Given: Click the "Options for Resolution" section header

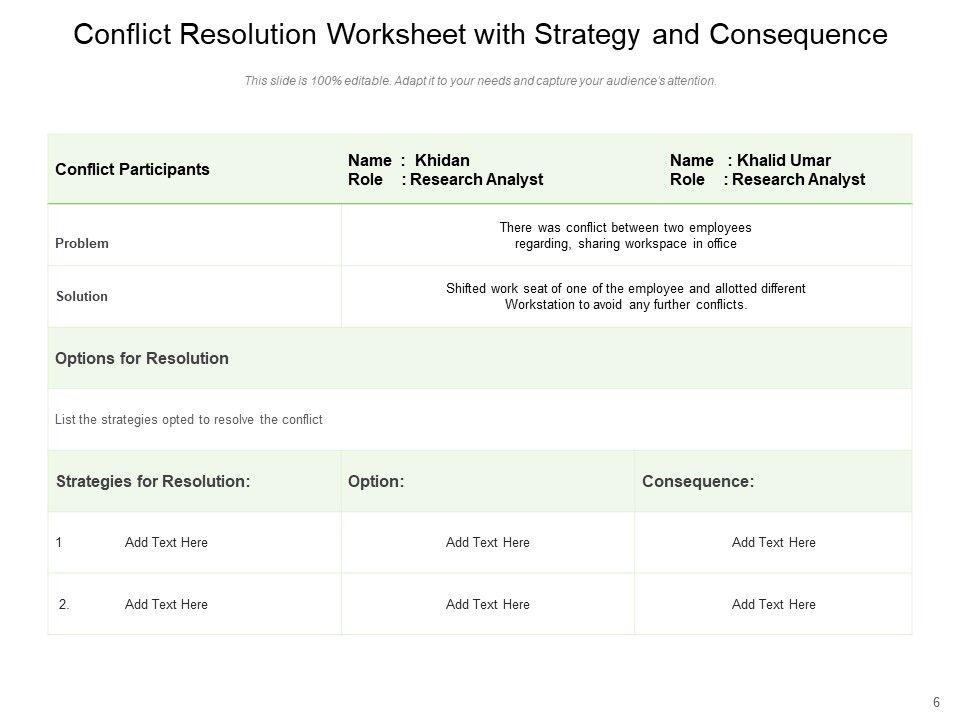Looking at the screenshot, I should point(142,358).
